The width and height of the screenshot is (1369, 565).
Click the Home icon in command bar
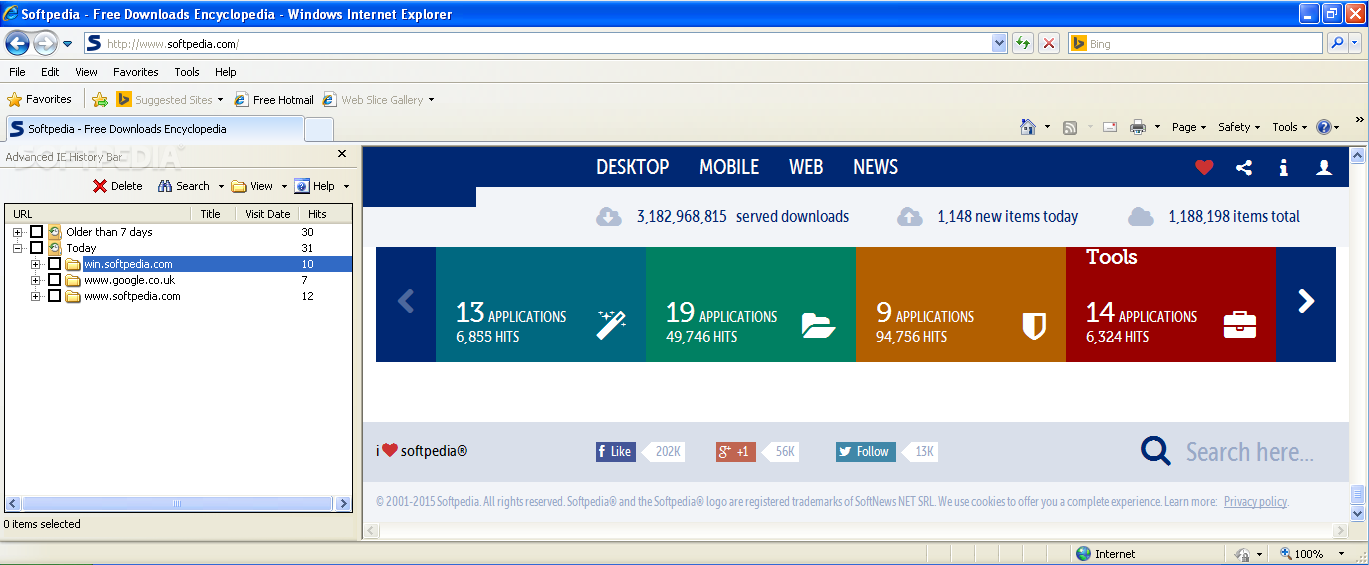coord(1028,127)
